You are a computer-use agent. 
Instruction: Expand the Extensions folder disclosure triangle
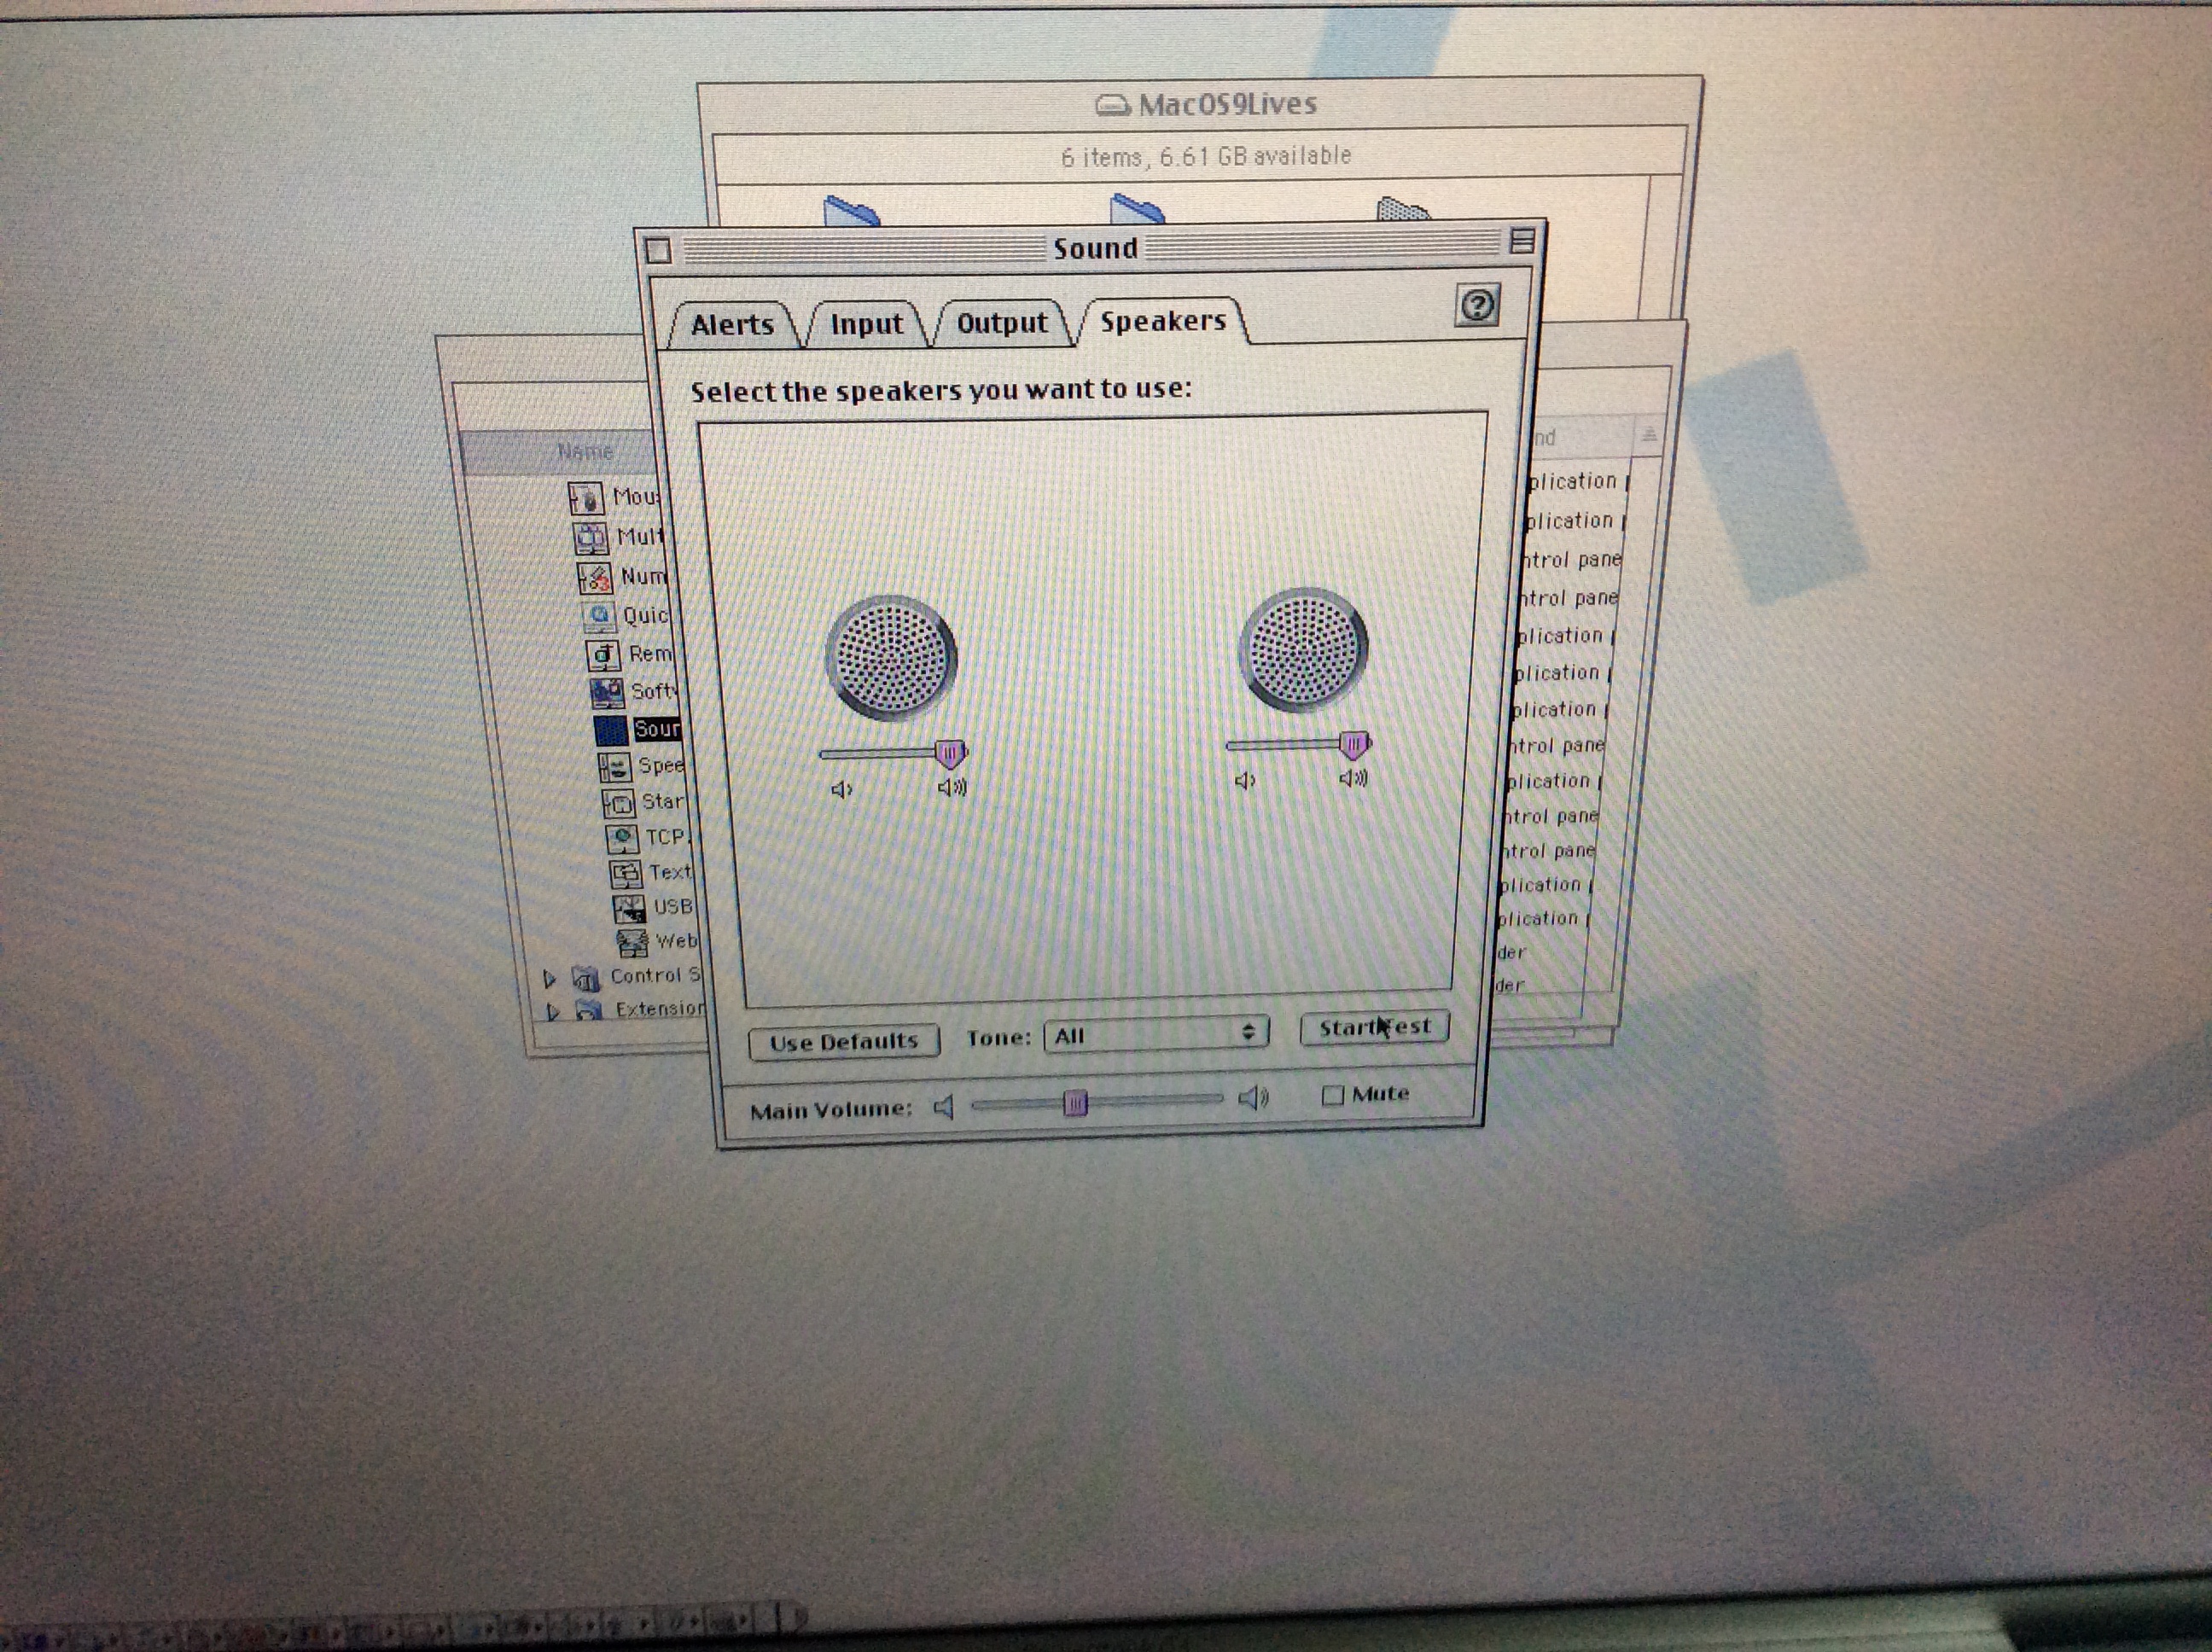(553, 1012)
